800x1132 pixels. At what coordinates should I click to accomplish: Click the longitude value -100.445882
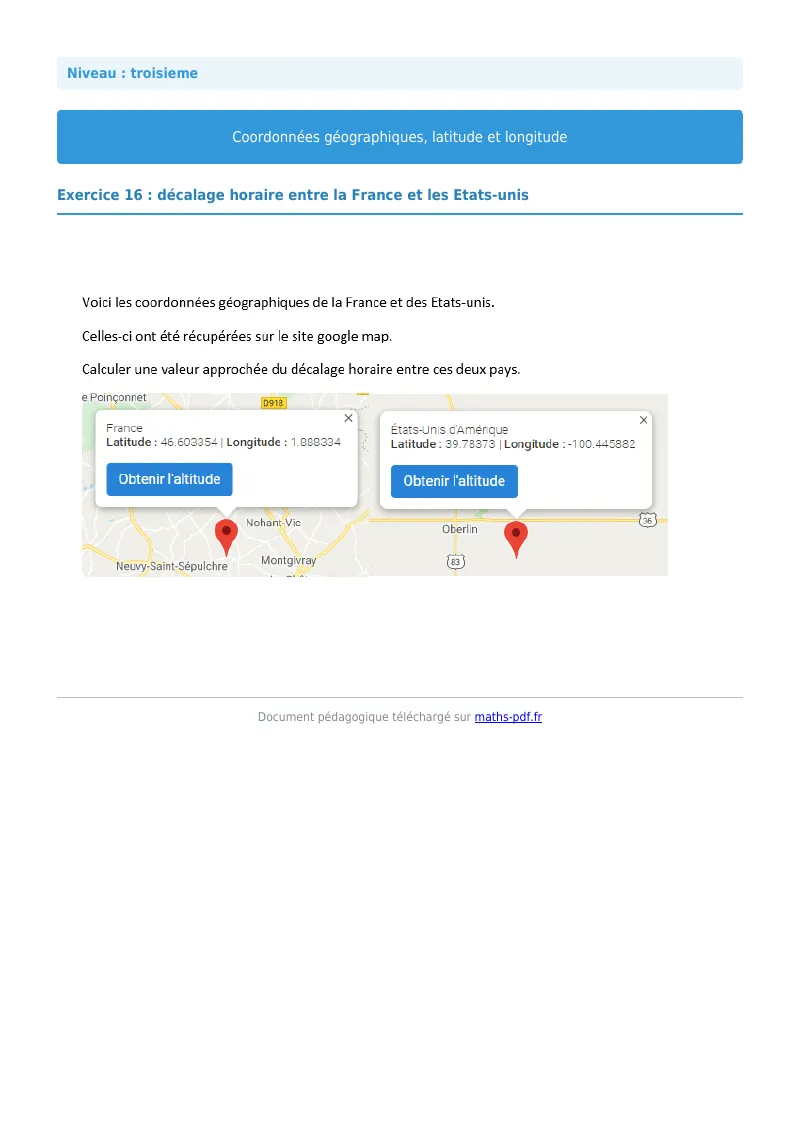pyautogui.click(x=601, y=444)
